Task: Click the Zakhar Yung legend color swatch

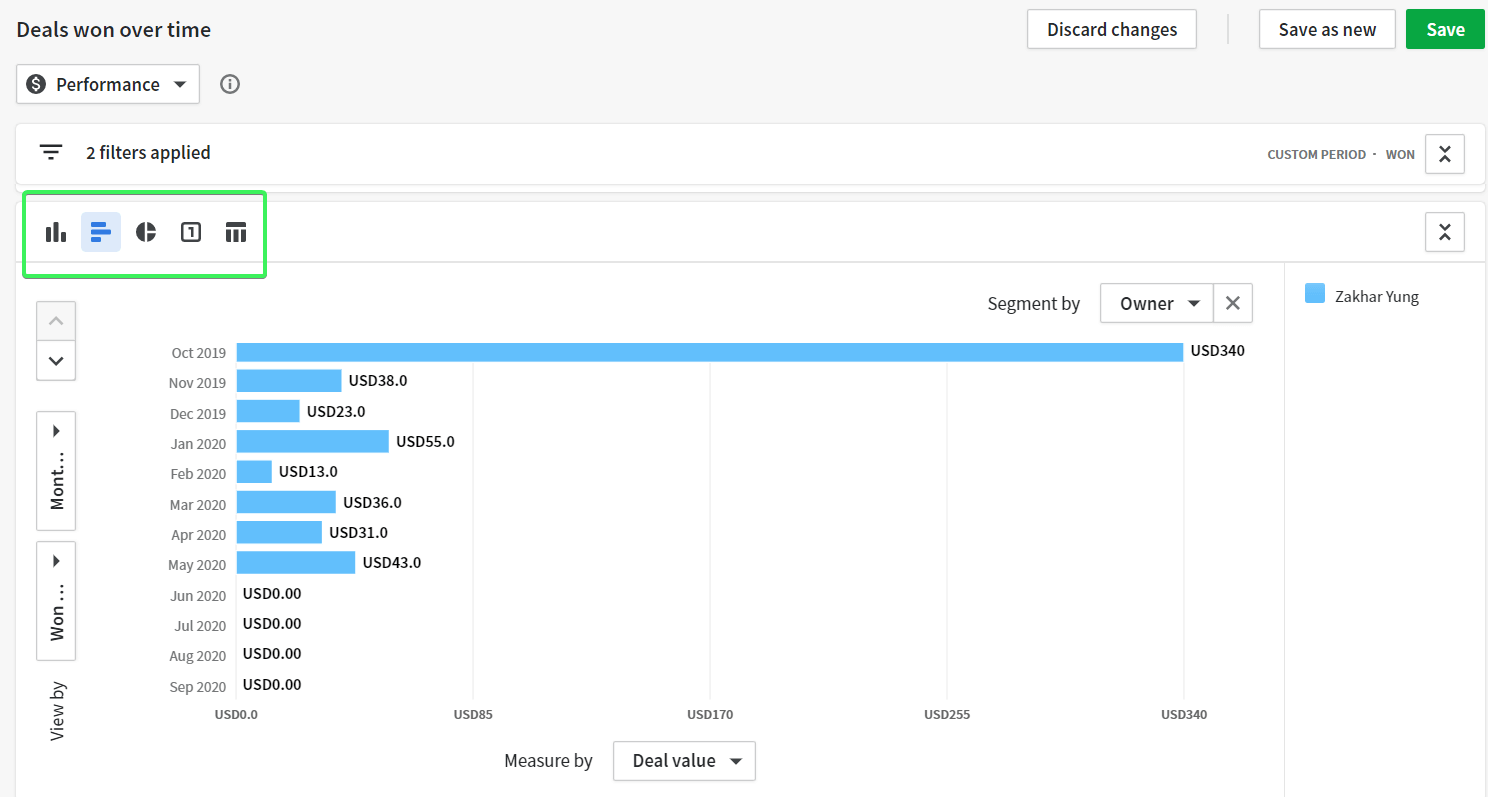Action: (x=1315, y=294)
